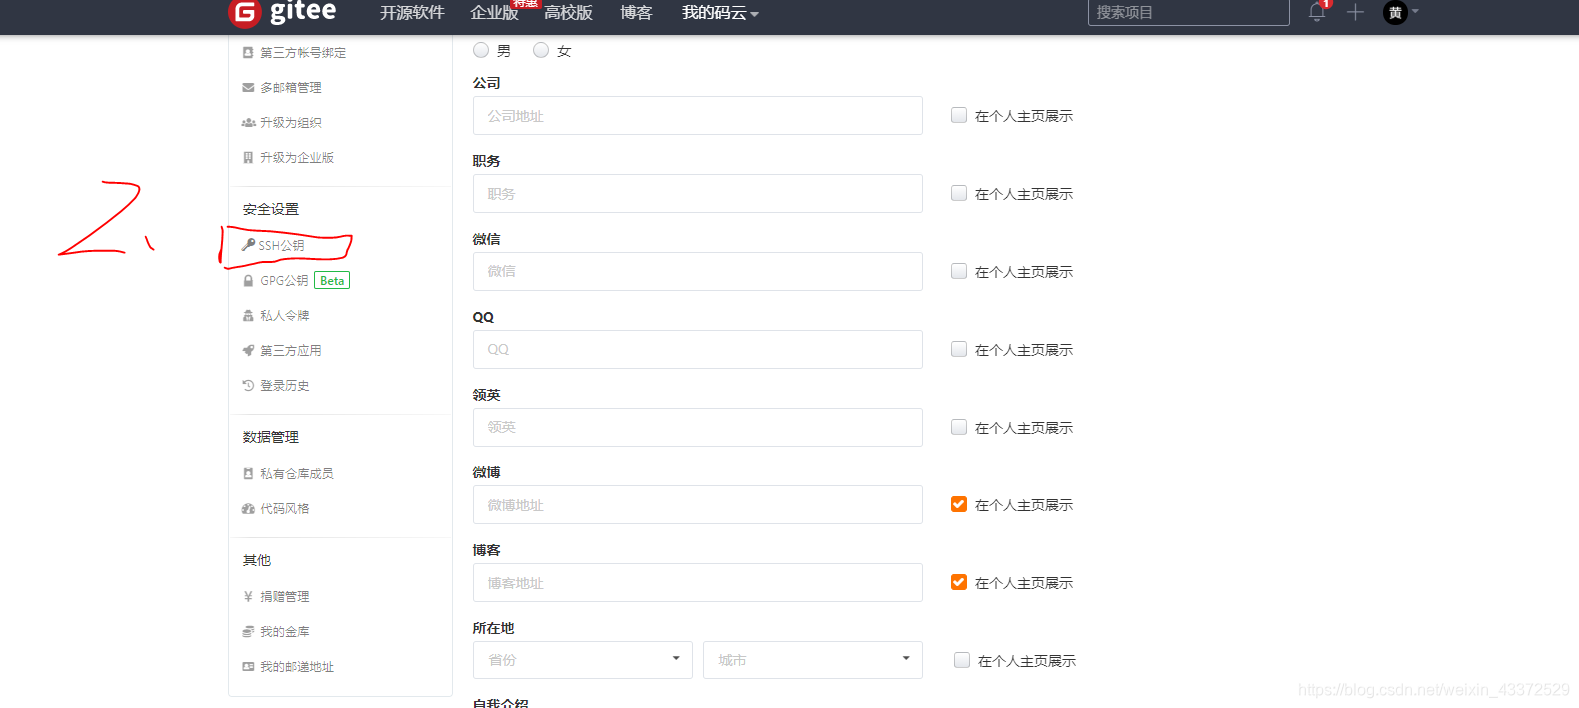Open 登录历史 page
This screenshot has height=708, width=1579.
pos(285,385)
